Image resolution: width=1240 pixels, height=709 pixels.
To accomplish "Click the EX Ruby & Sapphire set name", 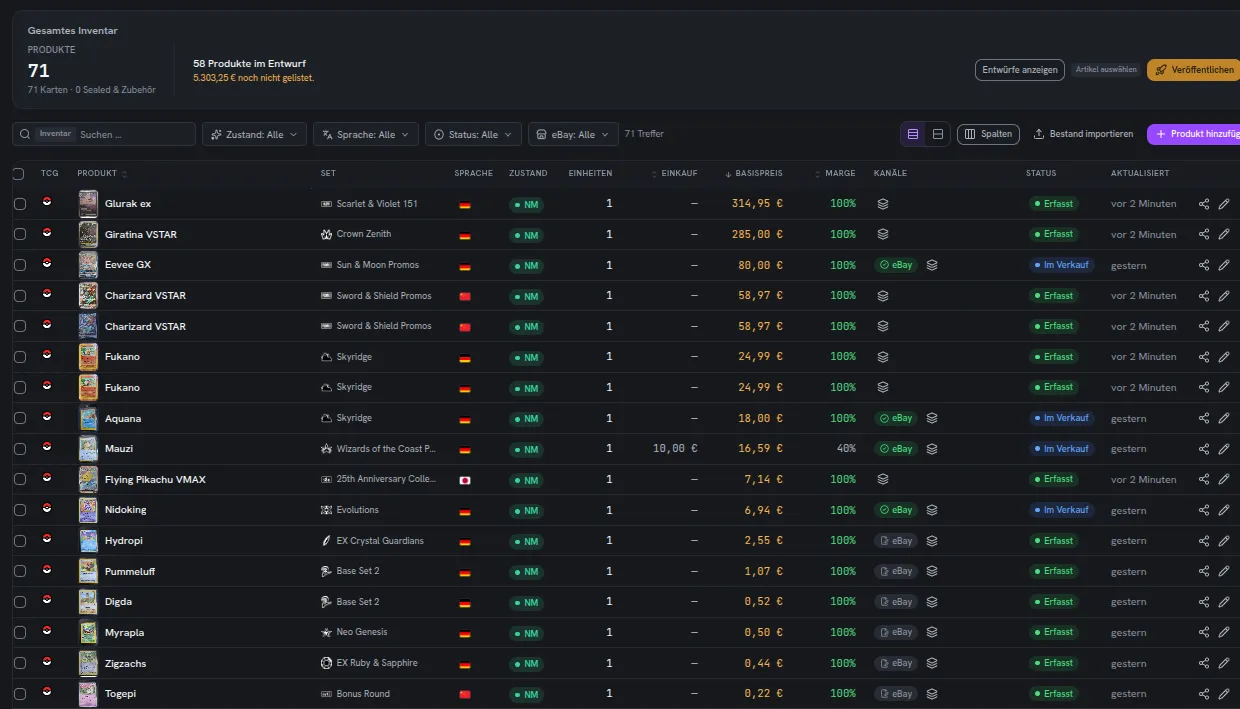I will click(x=377, y=663).
